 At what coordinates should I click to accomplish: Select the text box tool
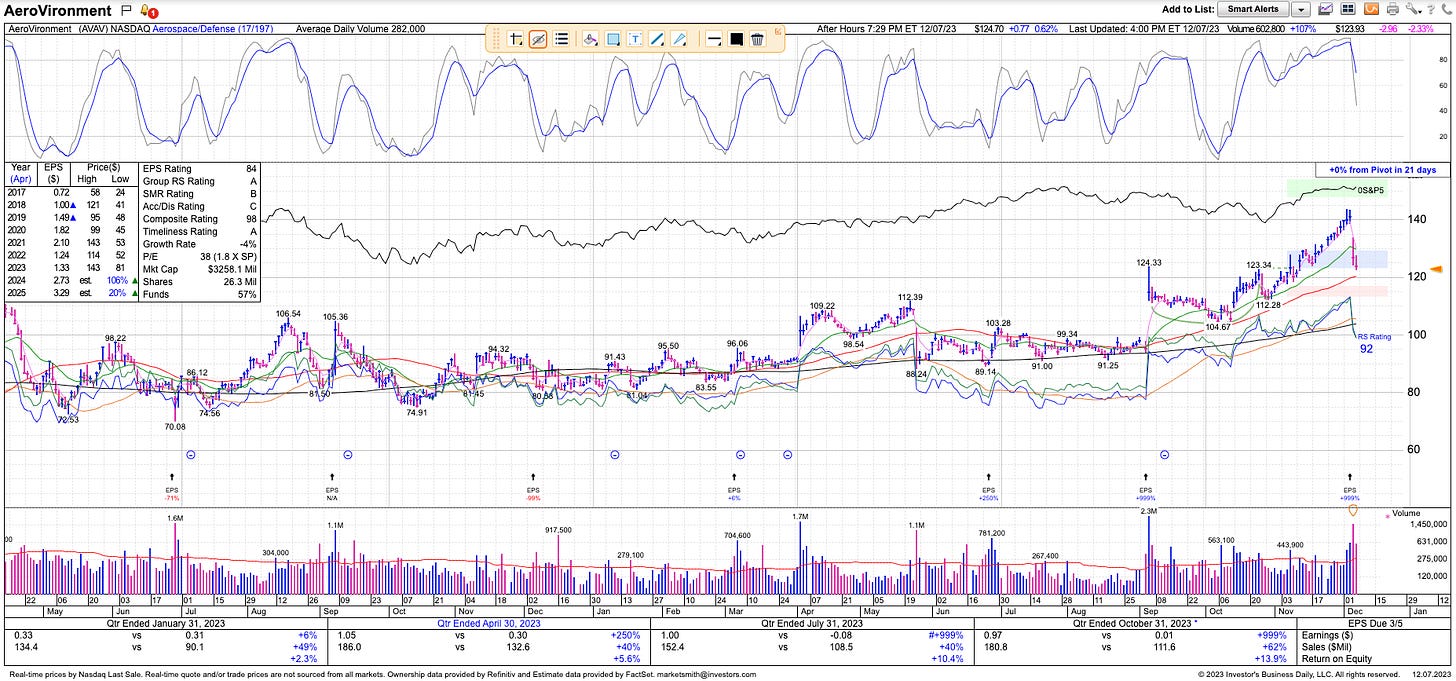(x=635, y=39)
